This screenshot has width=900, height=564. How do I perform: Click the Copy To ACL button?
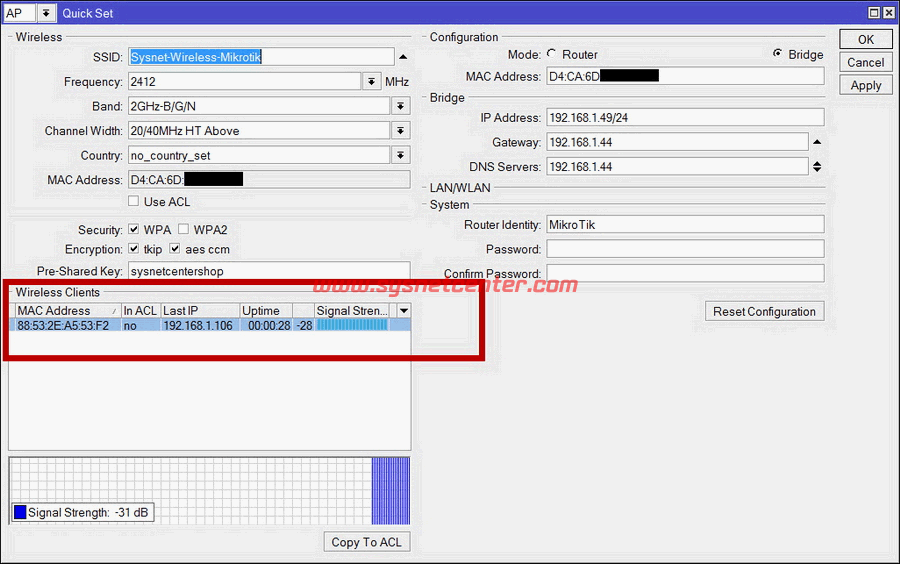click(367, 542)
